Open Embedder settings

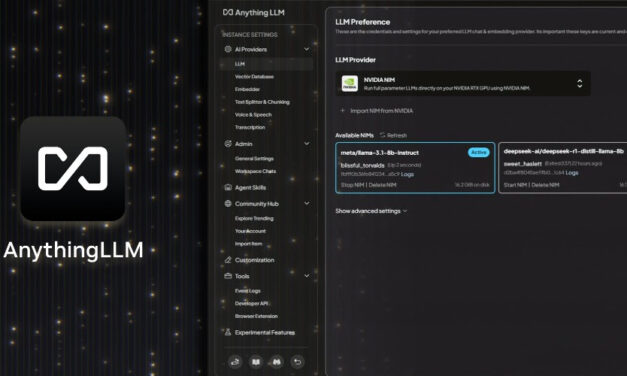click(248, 89)
